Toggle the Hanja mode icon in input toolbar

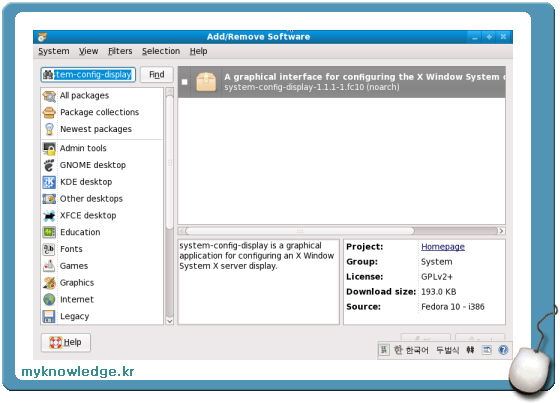(x=471, y=350)
